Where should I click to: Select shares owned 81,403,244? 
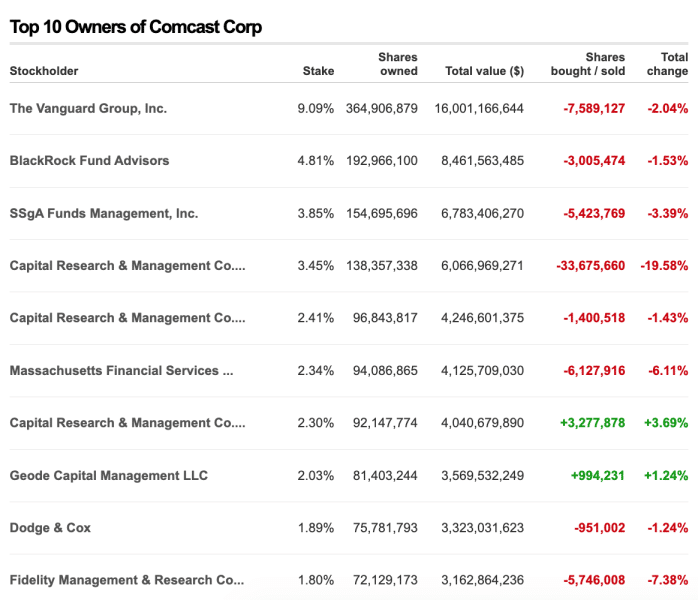click(385, 475)
